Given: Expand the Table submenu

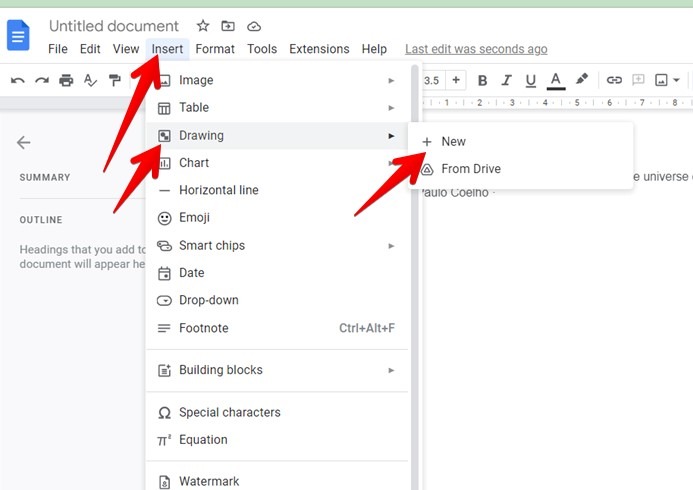Looking at the screenshot, I should [277, 108].
